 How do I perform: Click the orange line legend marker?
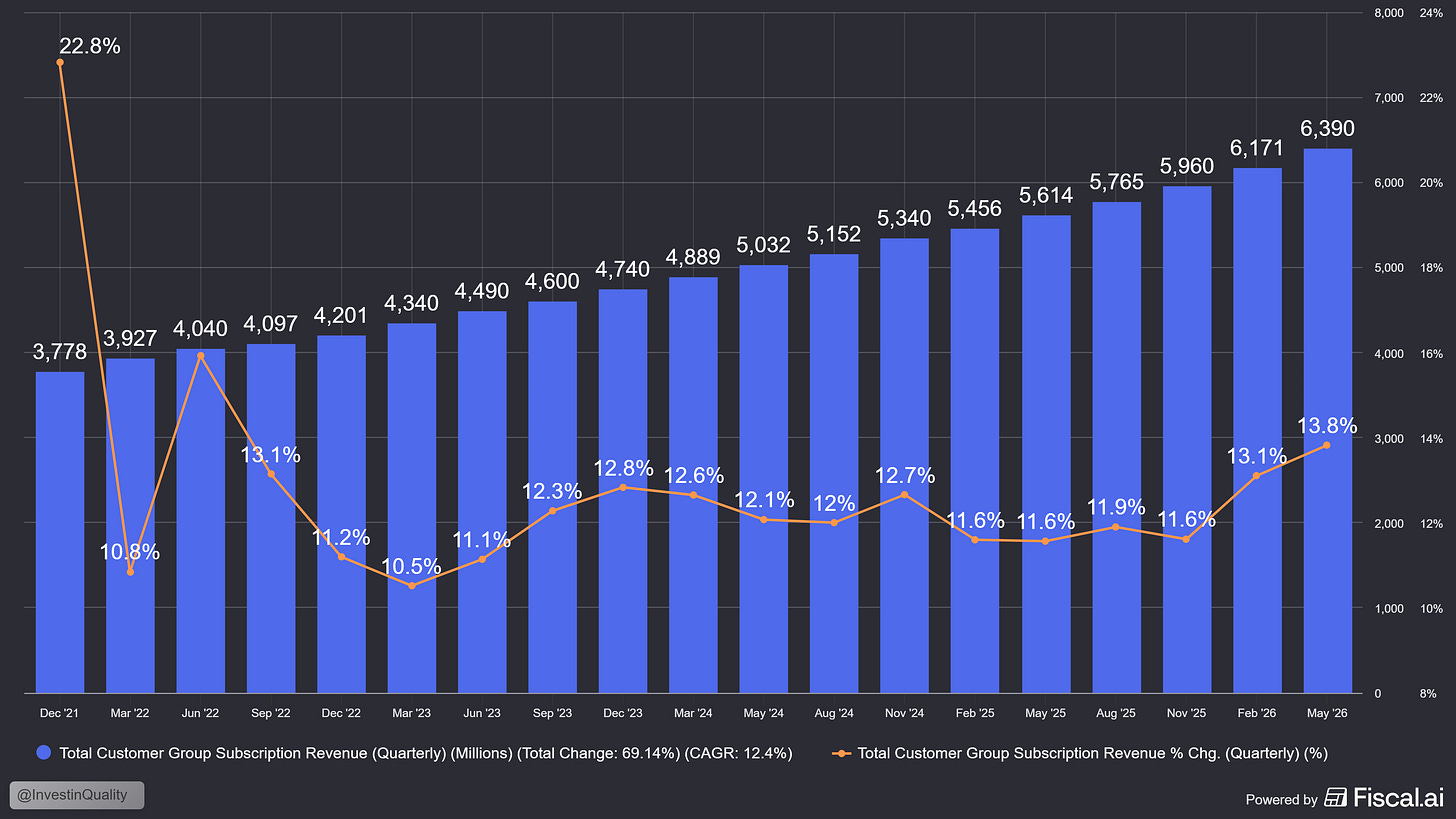click(x=841, y=753)
